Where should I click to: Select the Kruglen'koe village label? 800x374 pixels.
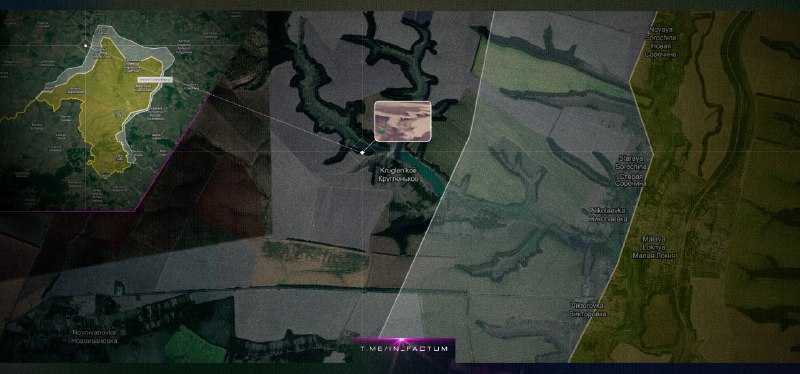pyautogui.click(x=399, y=174)
